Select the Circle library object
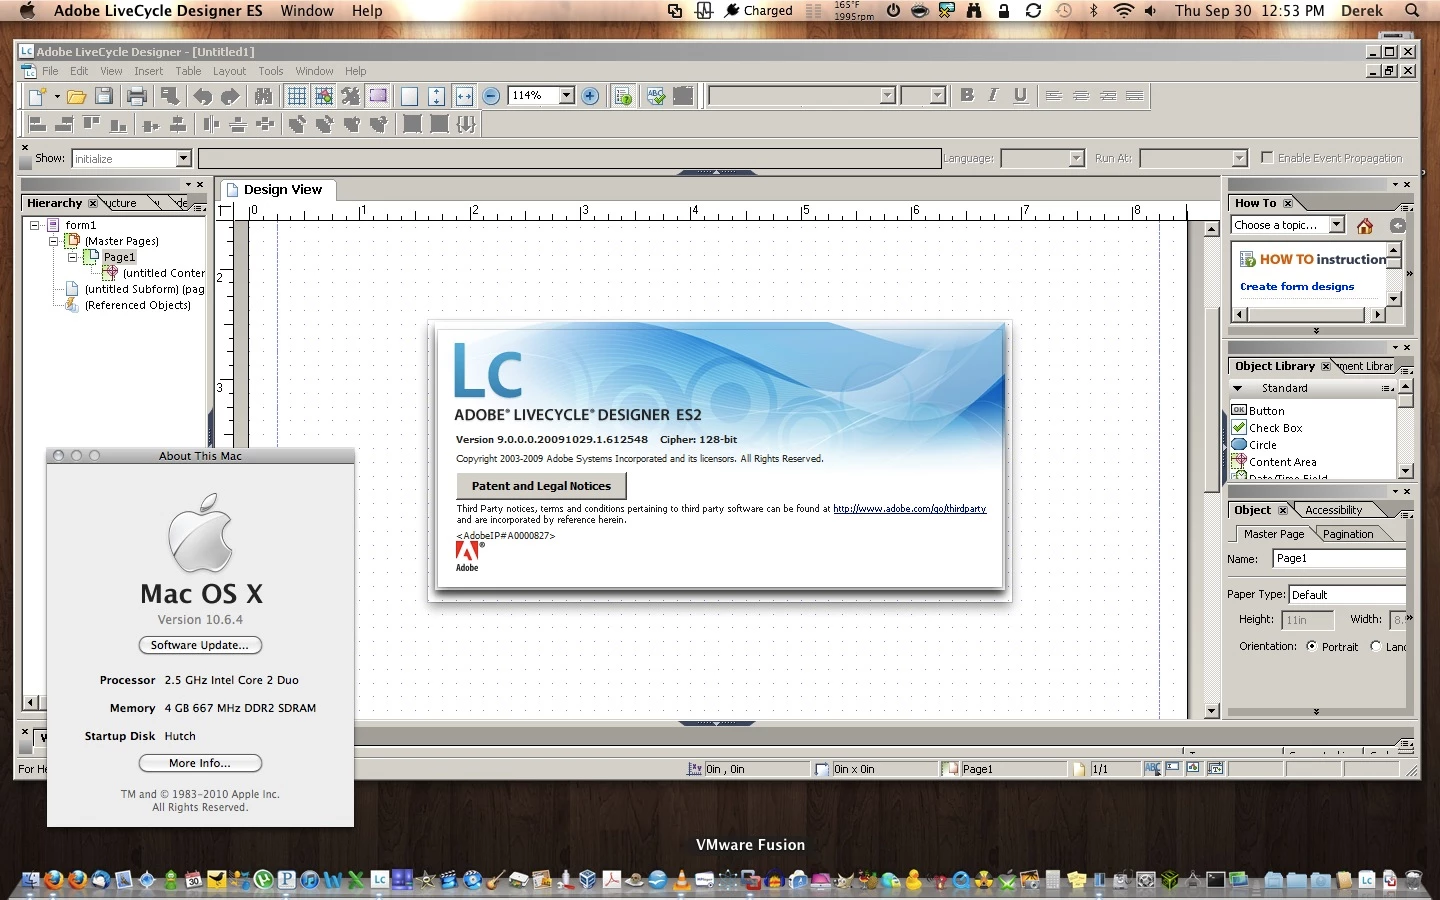Screen dimensions: 1440x900 [x=1254, y=445]
